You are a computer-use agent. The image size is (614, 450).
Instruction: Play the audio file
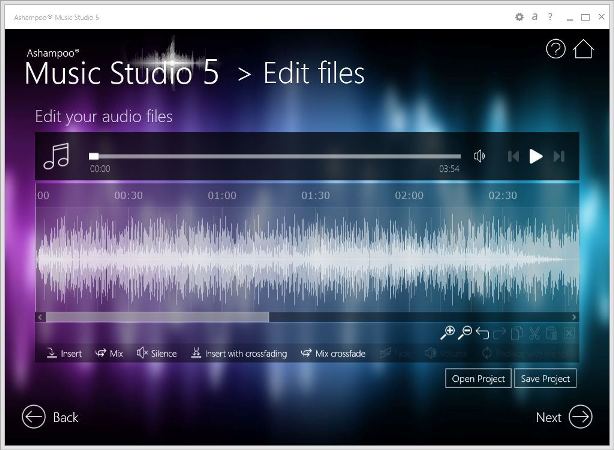[536, 156]
